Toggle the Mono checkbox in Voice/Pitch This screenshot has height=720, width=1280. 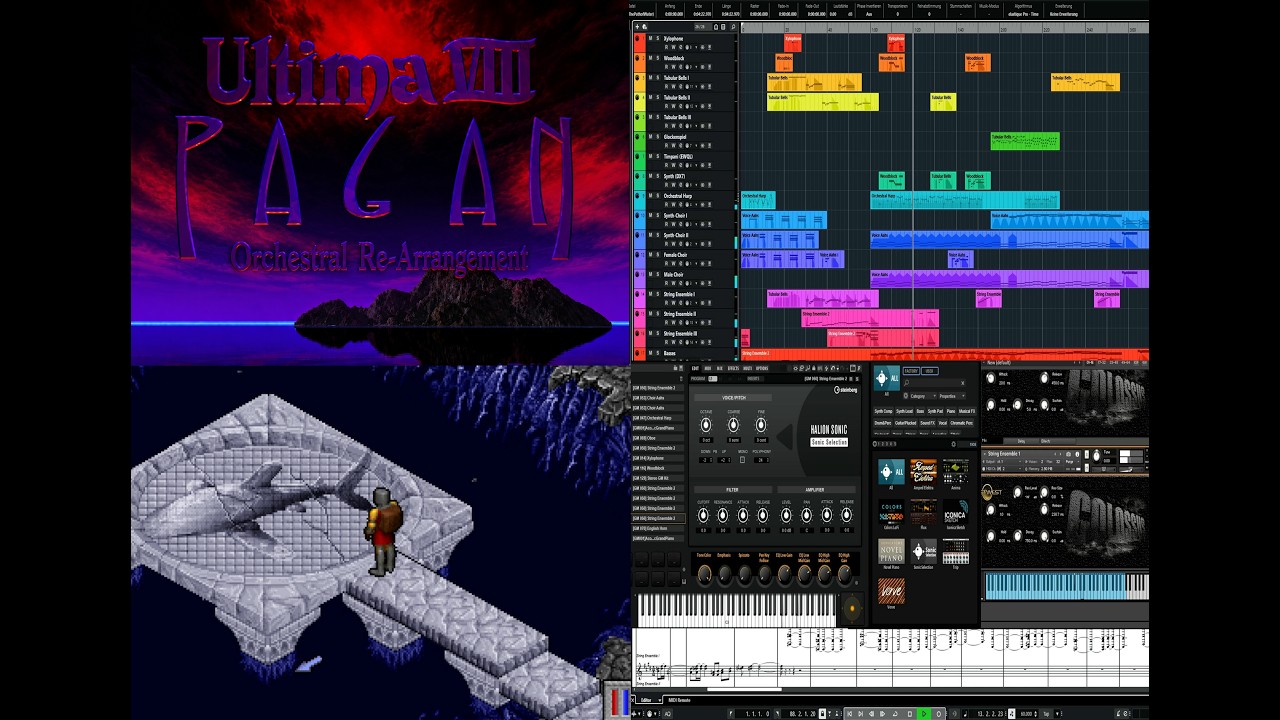pos(743,459)
